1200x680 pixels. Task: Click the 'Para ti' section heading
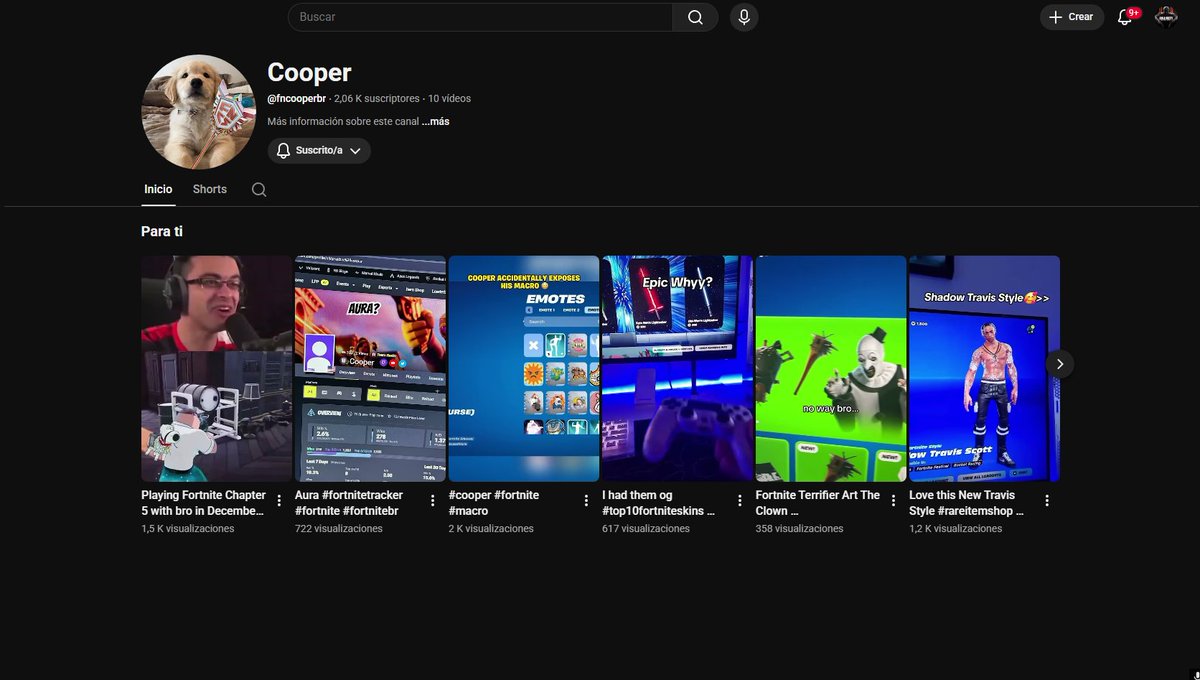[x=162, y=231]
